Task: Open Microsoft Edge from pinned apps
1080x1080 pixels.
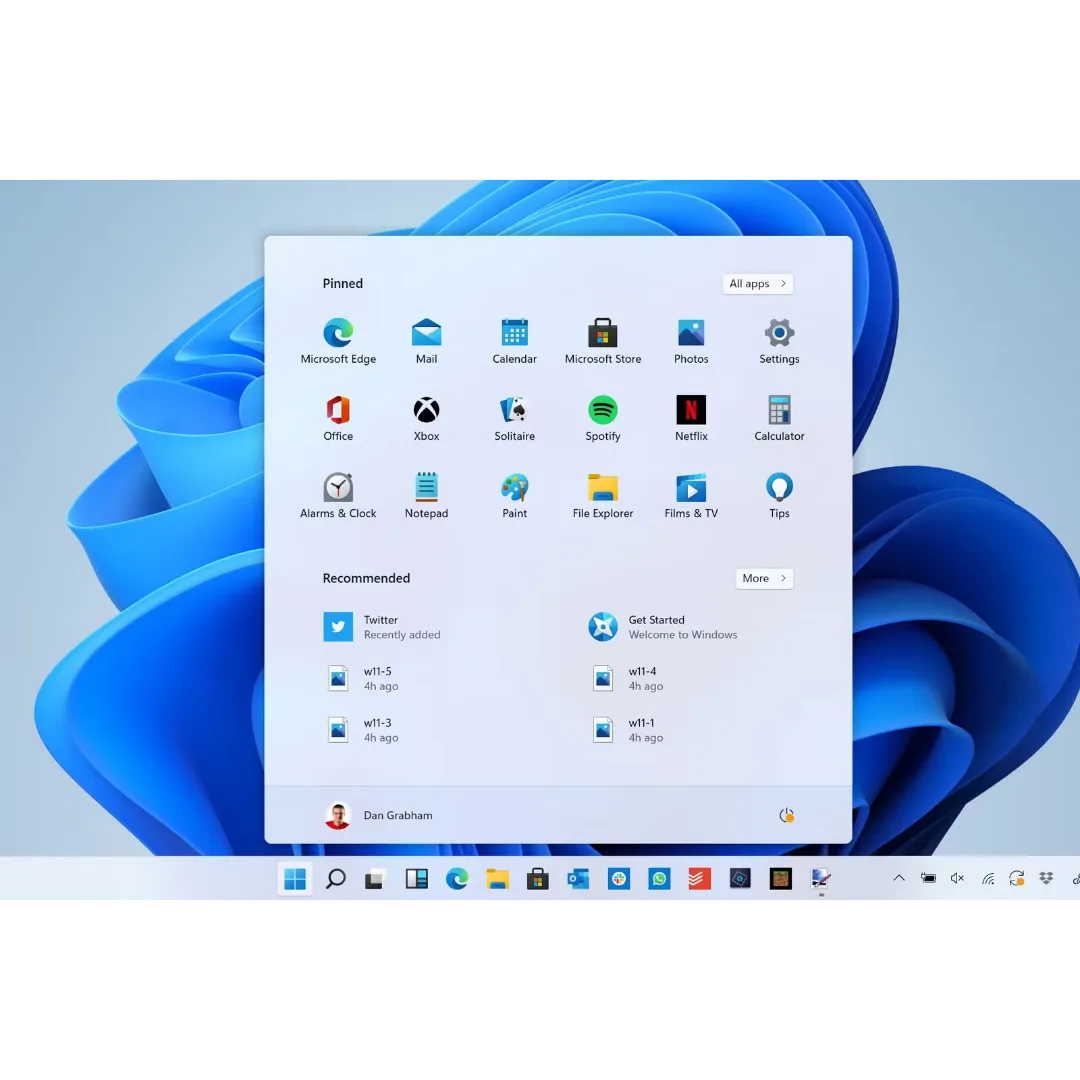Action: point(338,342)
